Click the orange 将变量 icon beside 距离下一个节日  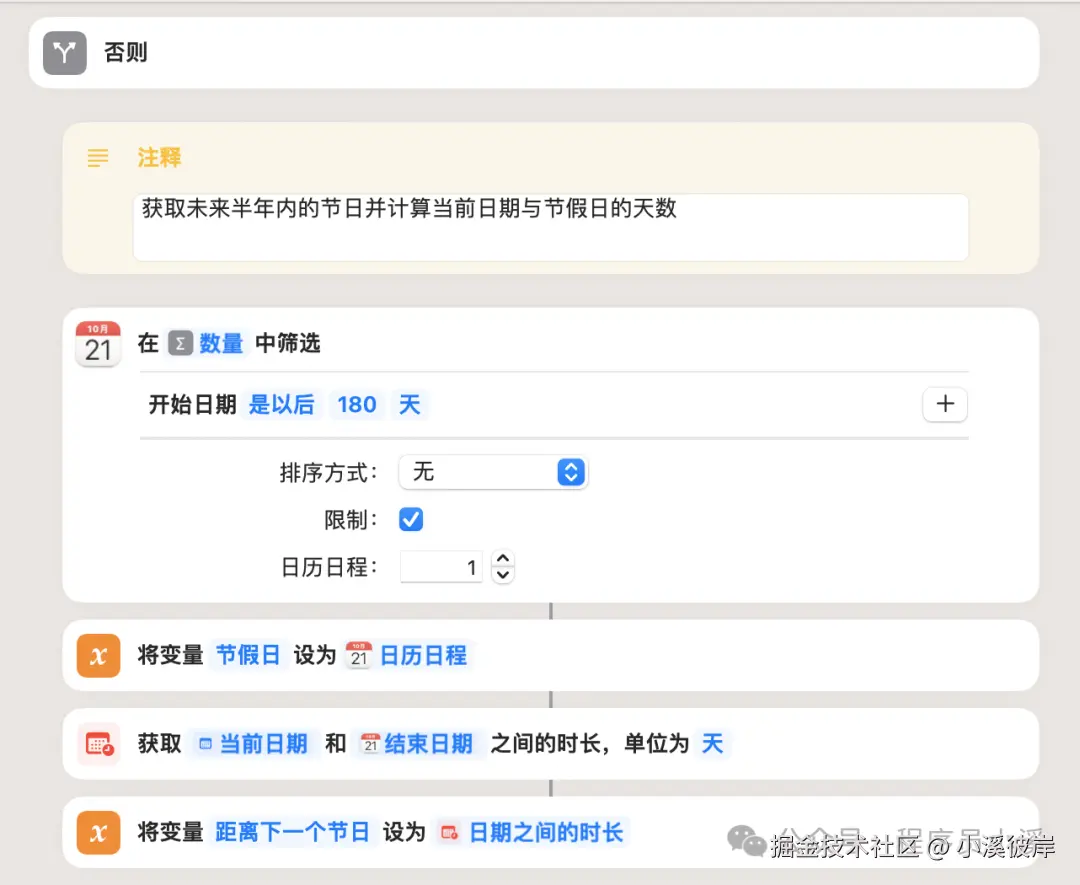97,832
